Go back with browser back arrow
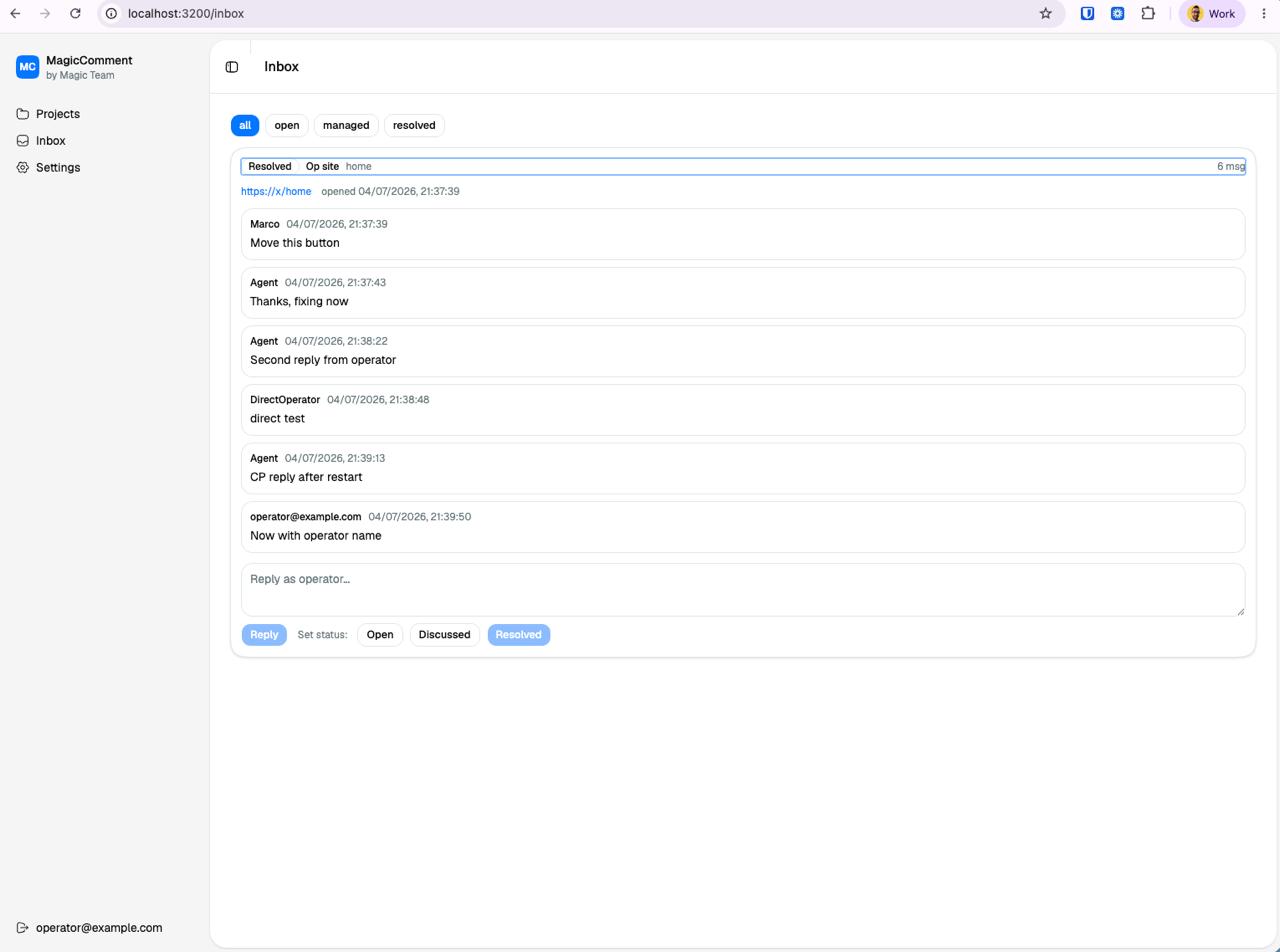This screenshot has height=952, width=1280. [15, 14]
